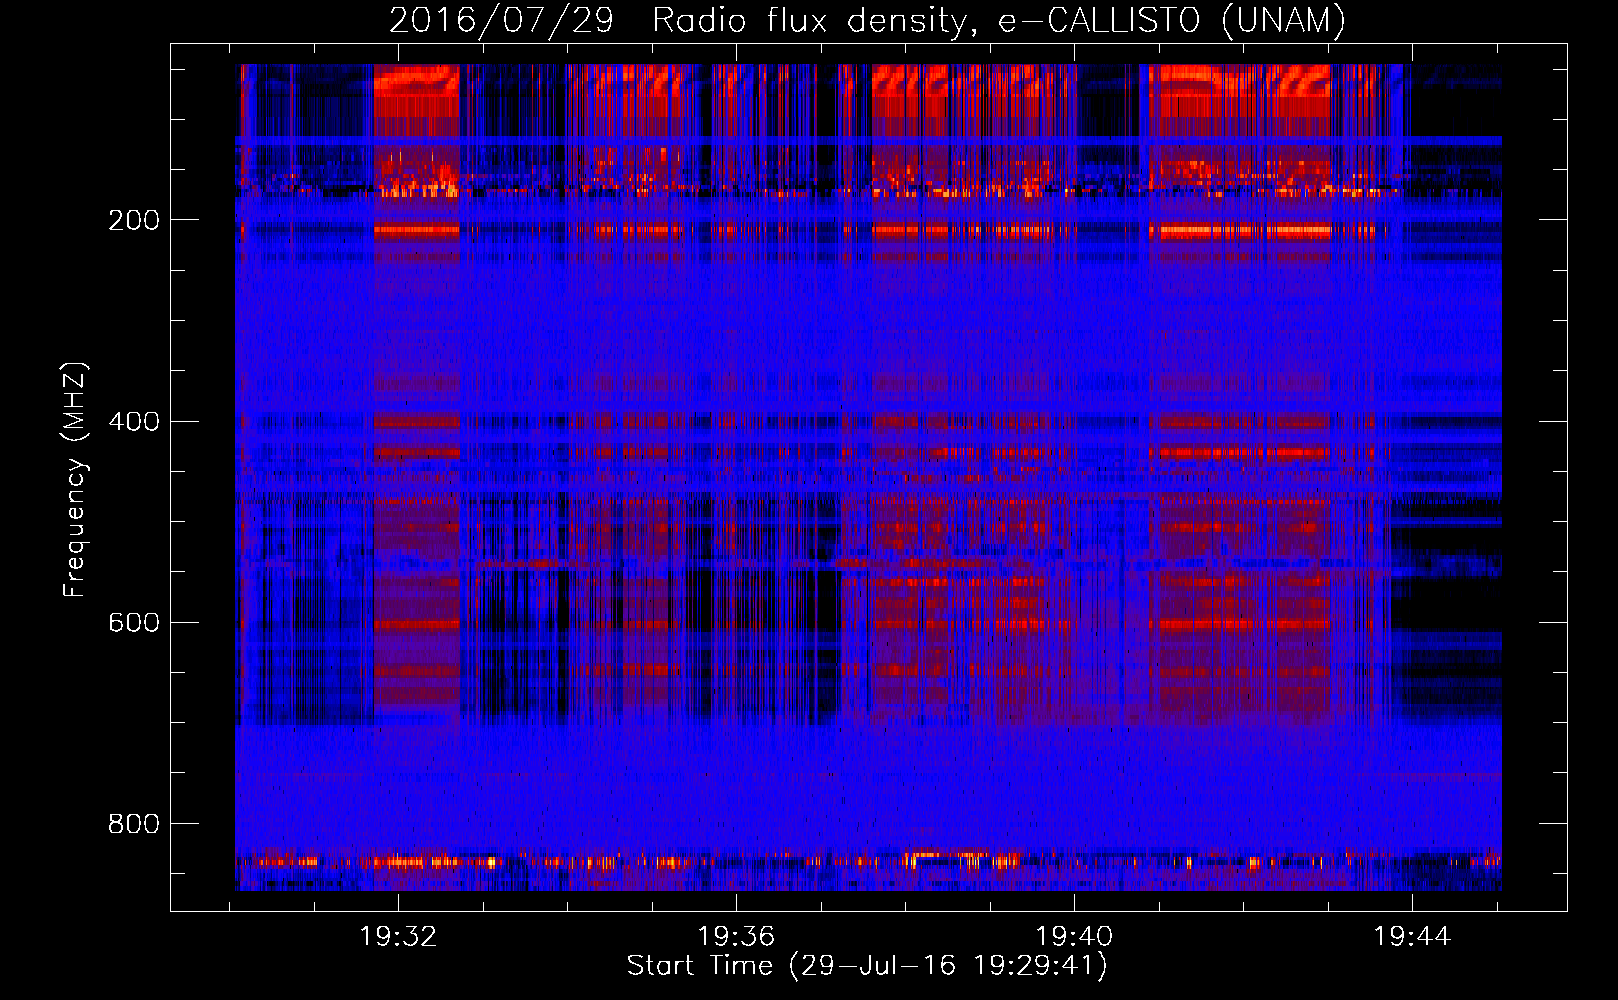Click the '19:36' time tick label

(x=736, y=937)
